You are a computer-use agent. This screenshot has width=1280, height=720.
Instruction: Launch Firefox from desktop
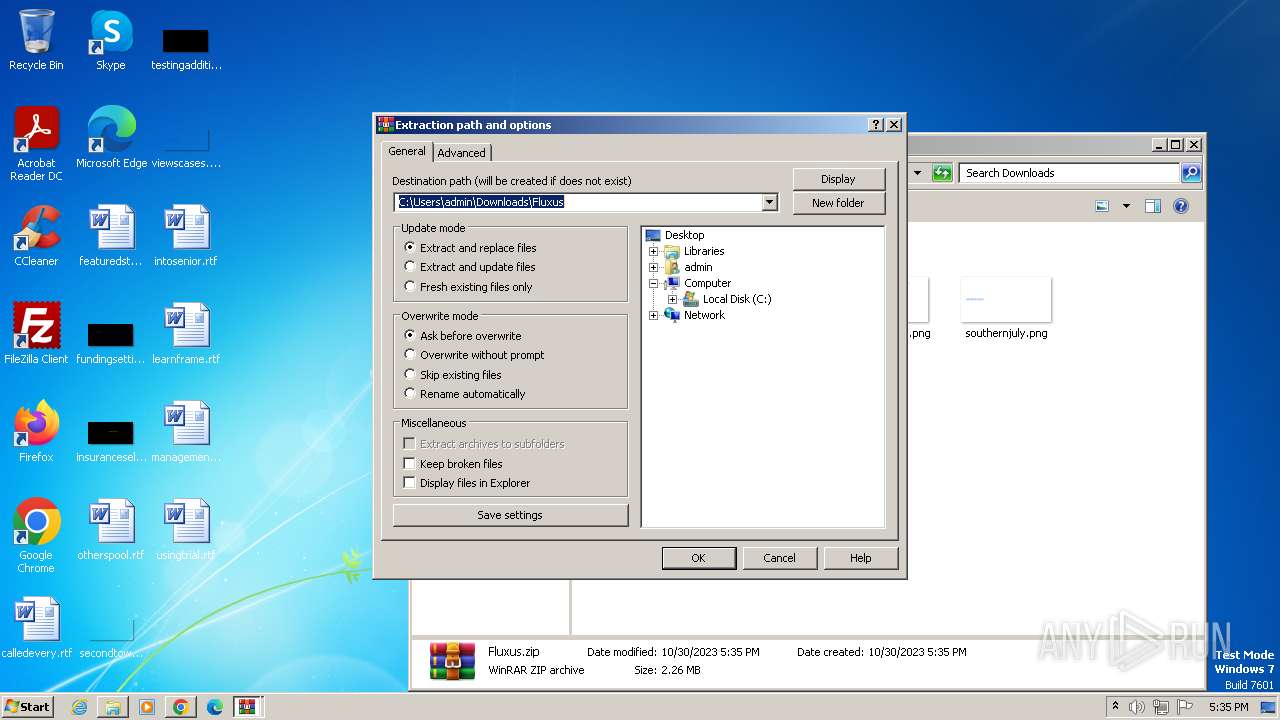click(x=36, y=432)
